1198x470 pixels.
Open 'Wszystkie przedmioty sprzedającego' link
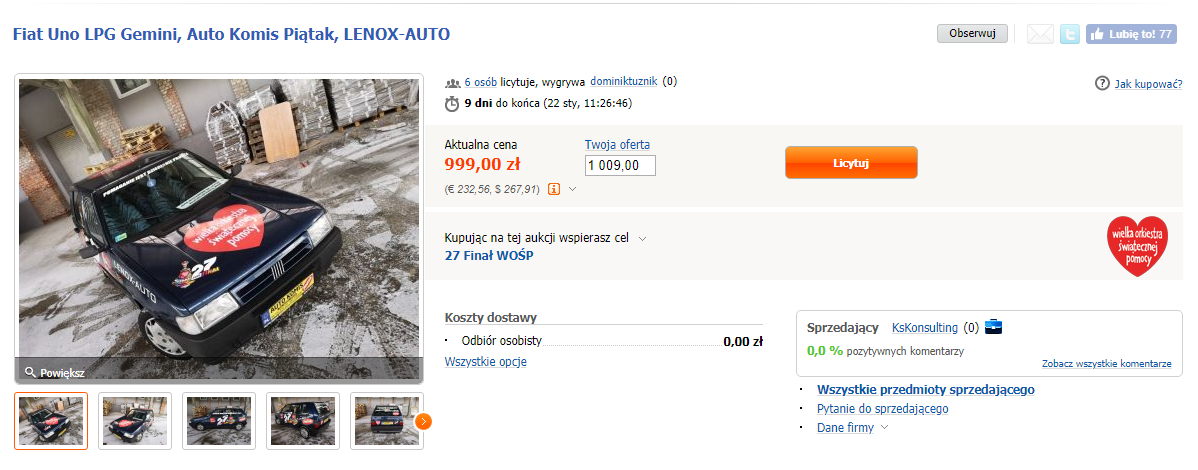925,390
